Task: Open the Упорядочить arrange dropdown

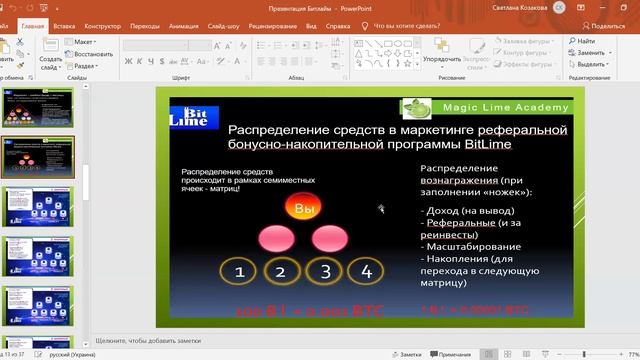Action: tap(442, 54)
